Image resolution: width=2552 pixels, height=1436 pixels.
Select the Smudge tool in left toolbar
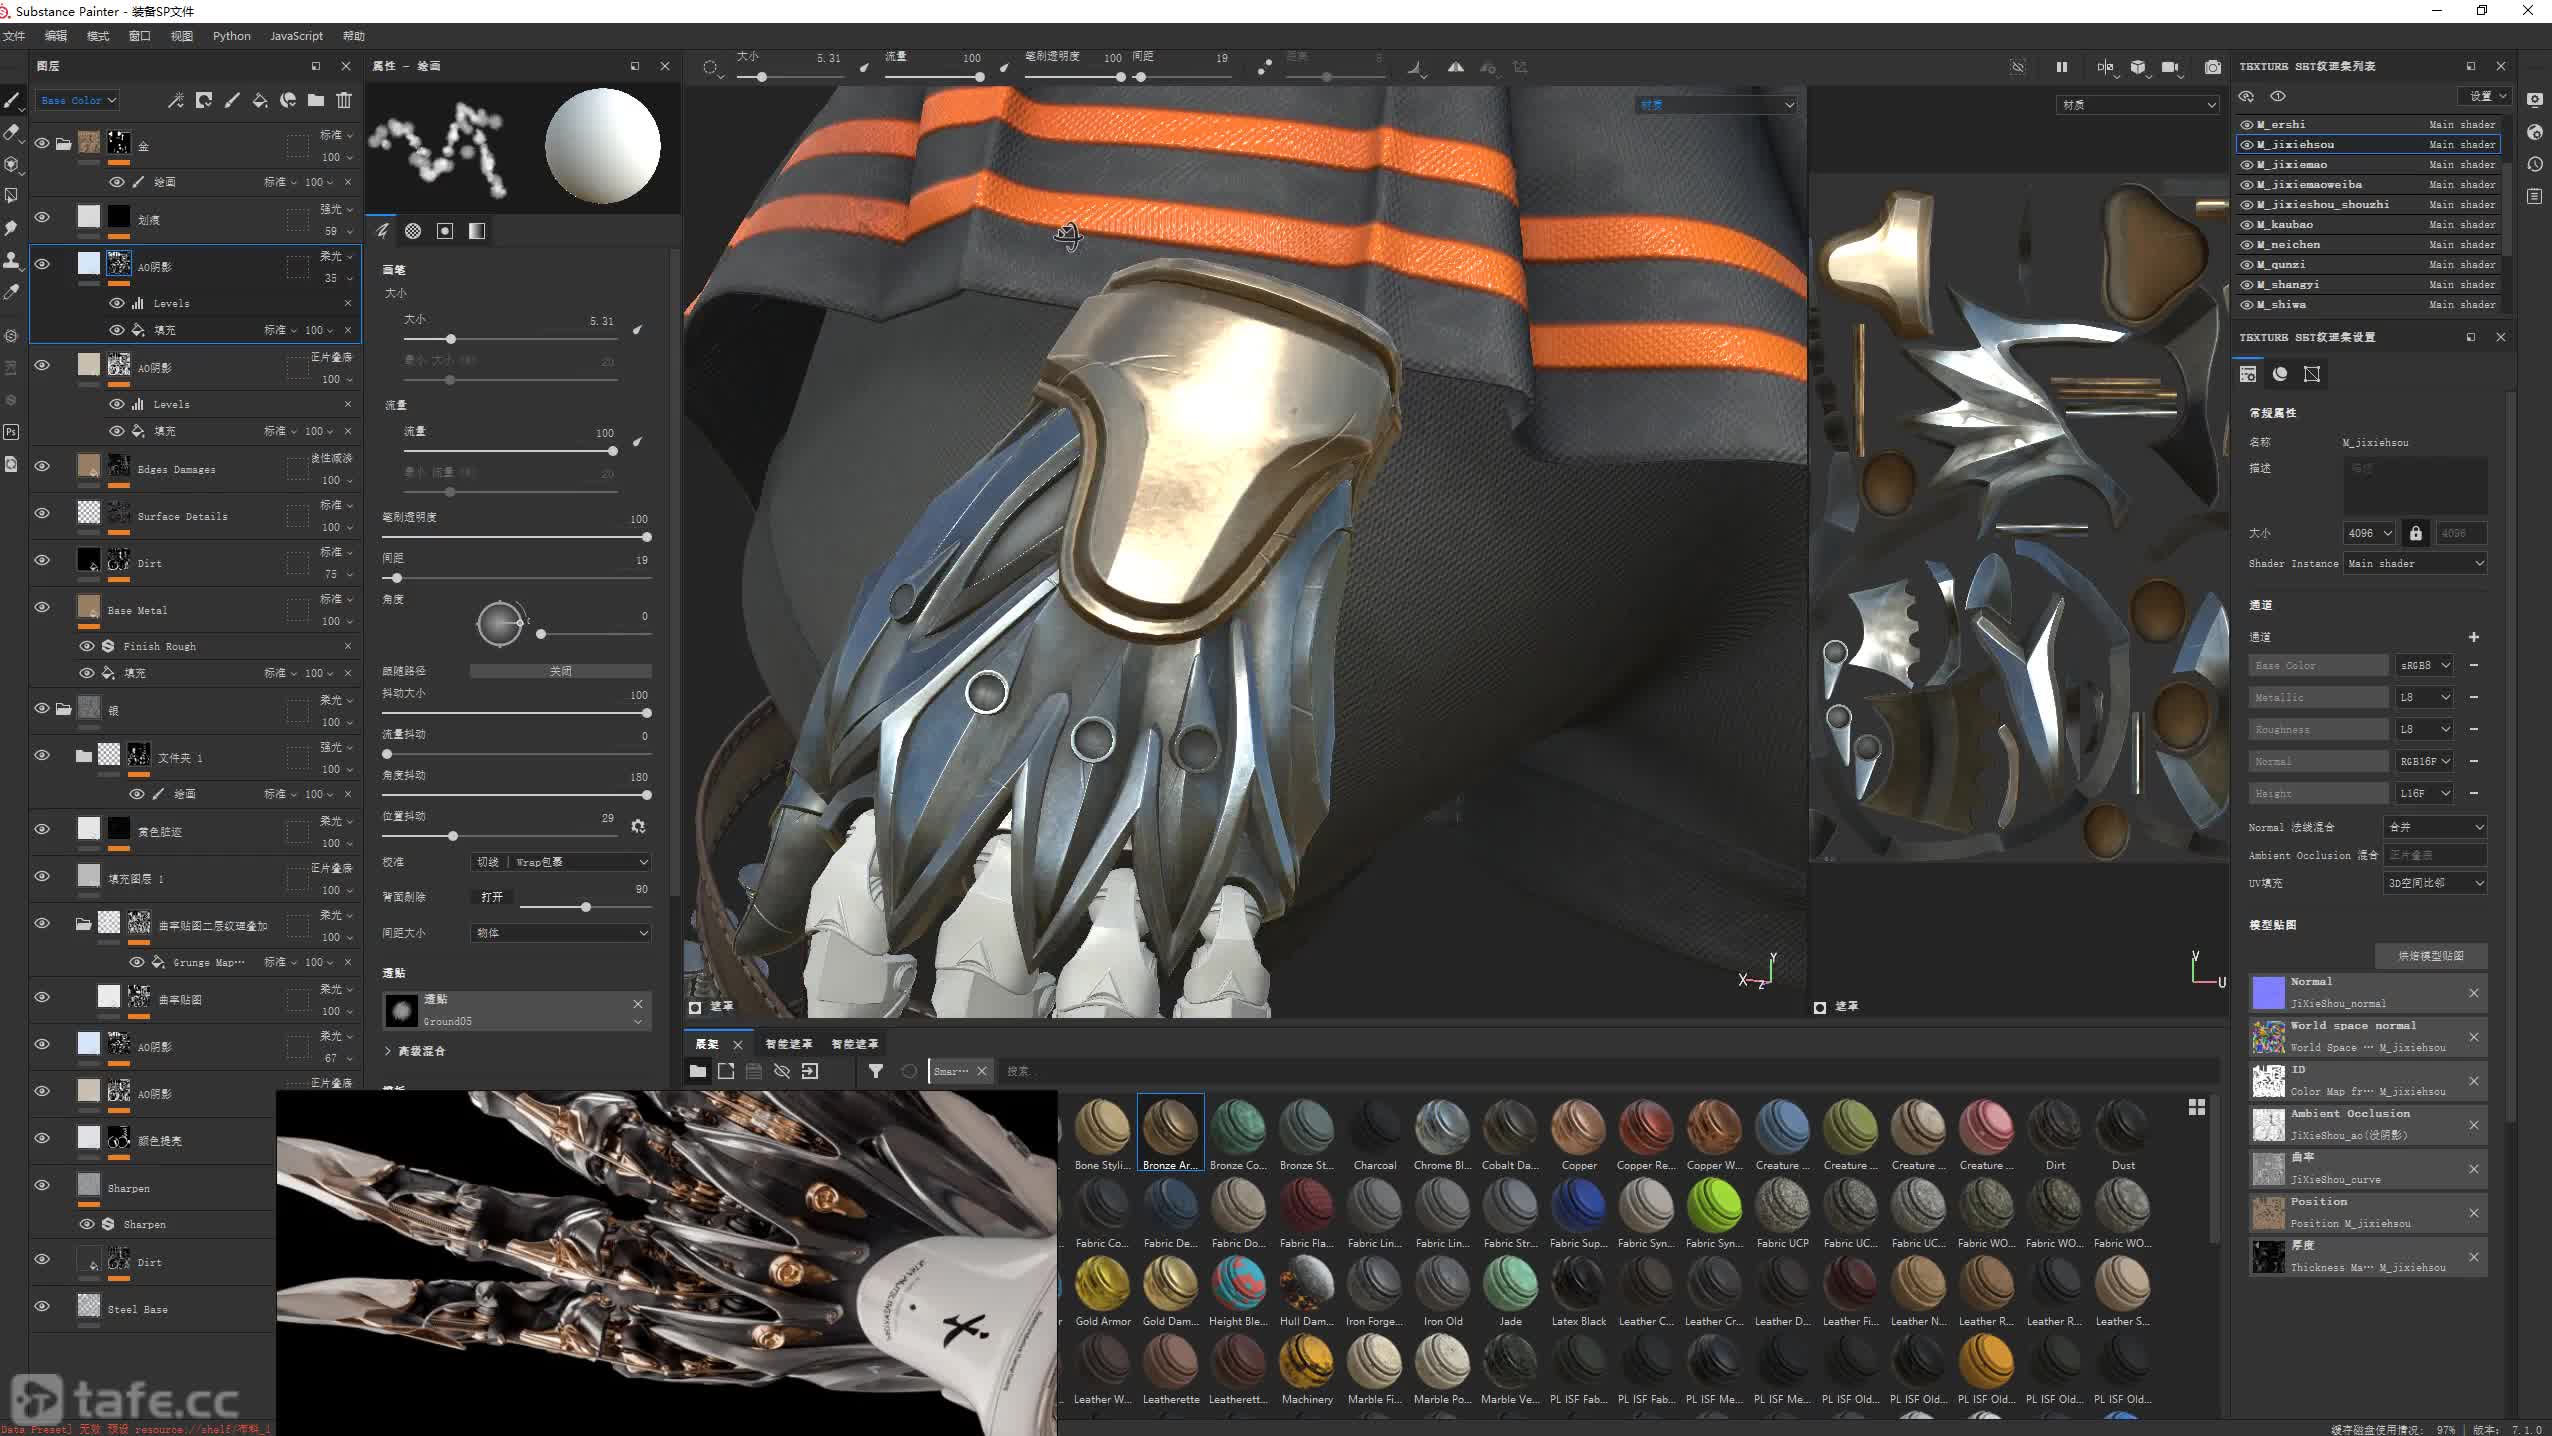[12, 228]
